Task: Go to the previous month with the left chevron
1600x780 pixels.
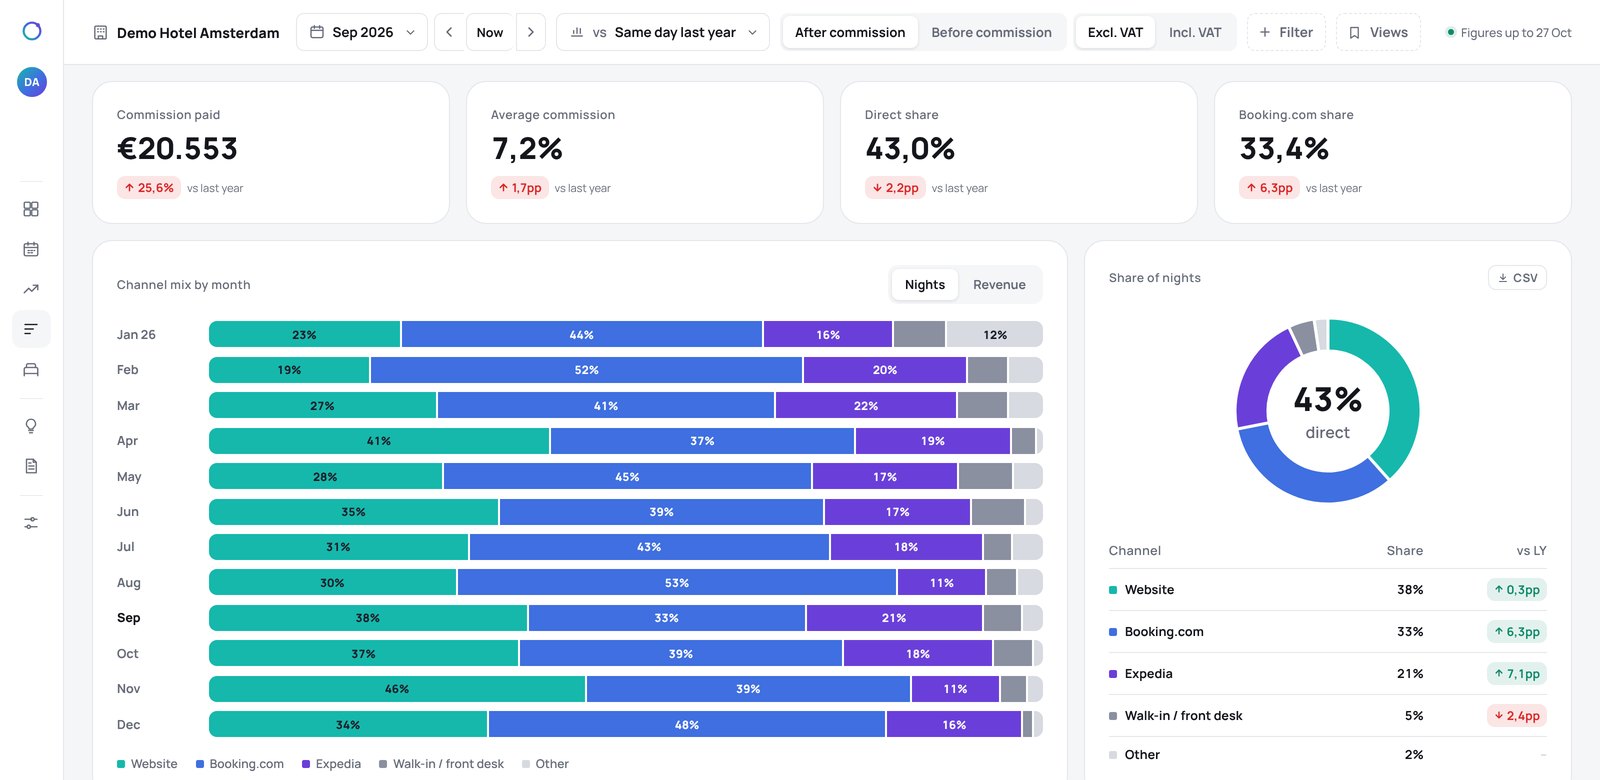Action: click(449, 32)
